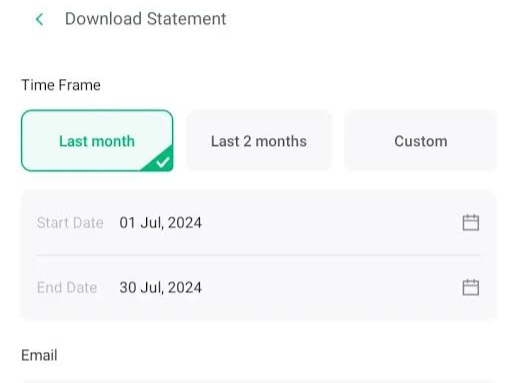Click the 2024 year in the End Date
518x383 pixels.
[x=185, y=287]
